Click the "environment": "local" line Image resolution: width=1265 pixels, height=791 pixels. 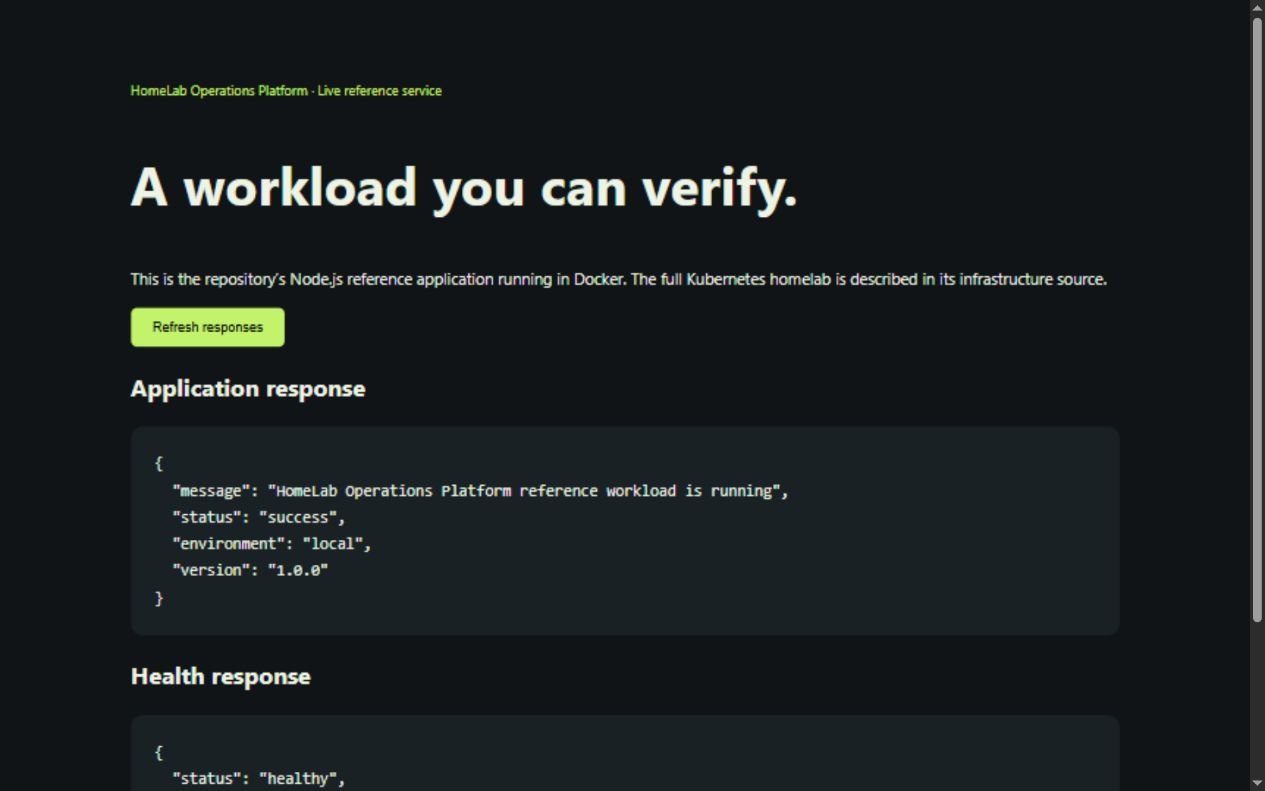pos(271,544)
